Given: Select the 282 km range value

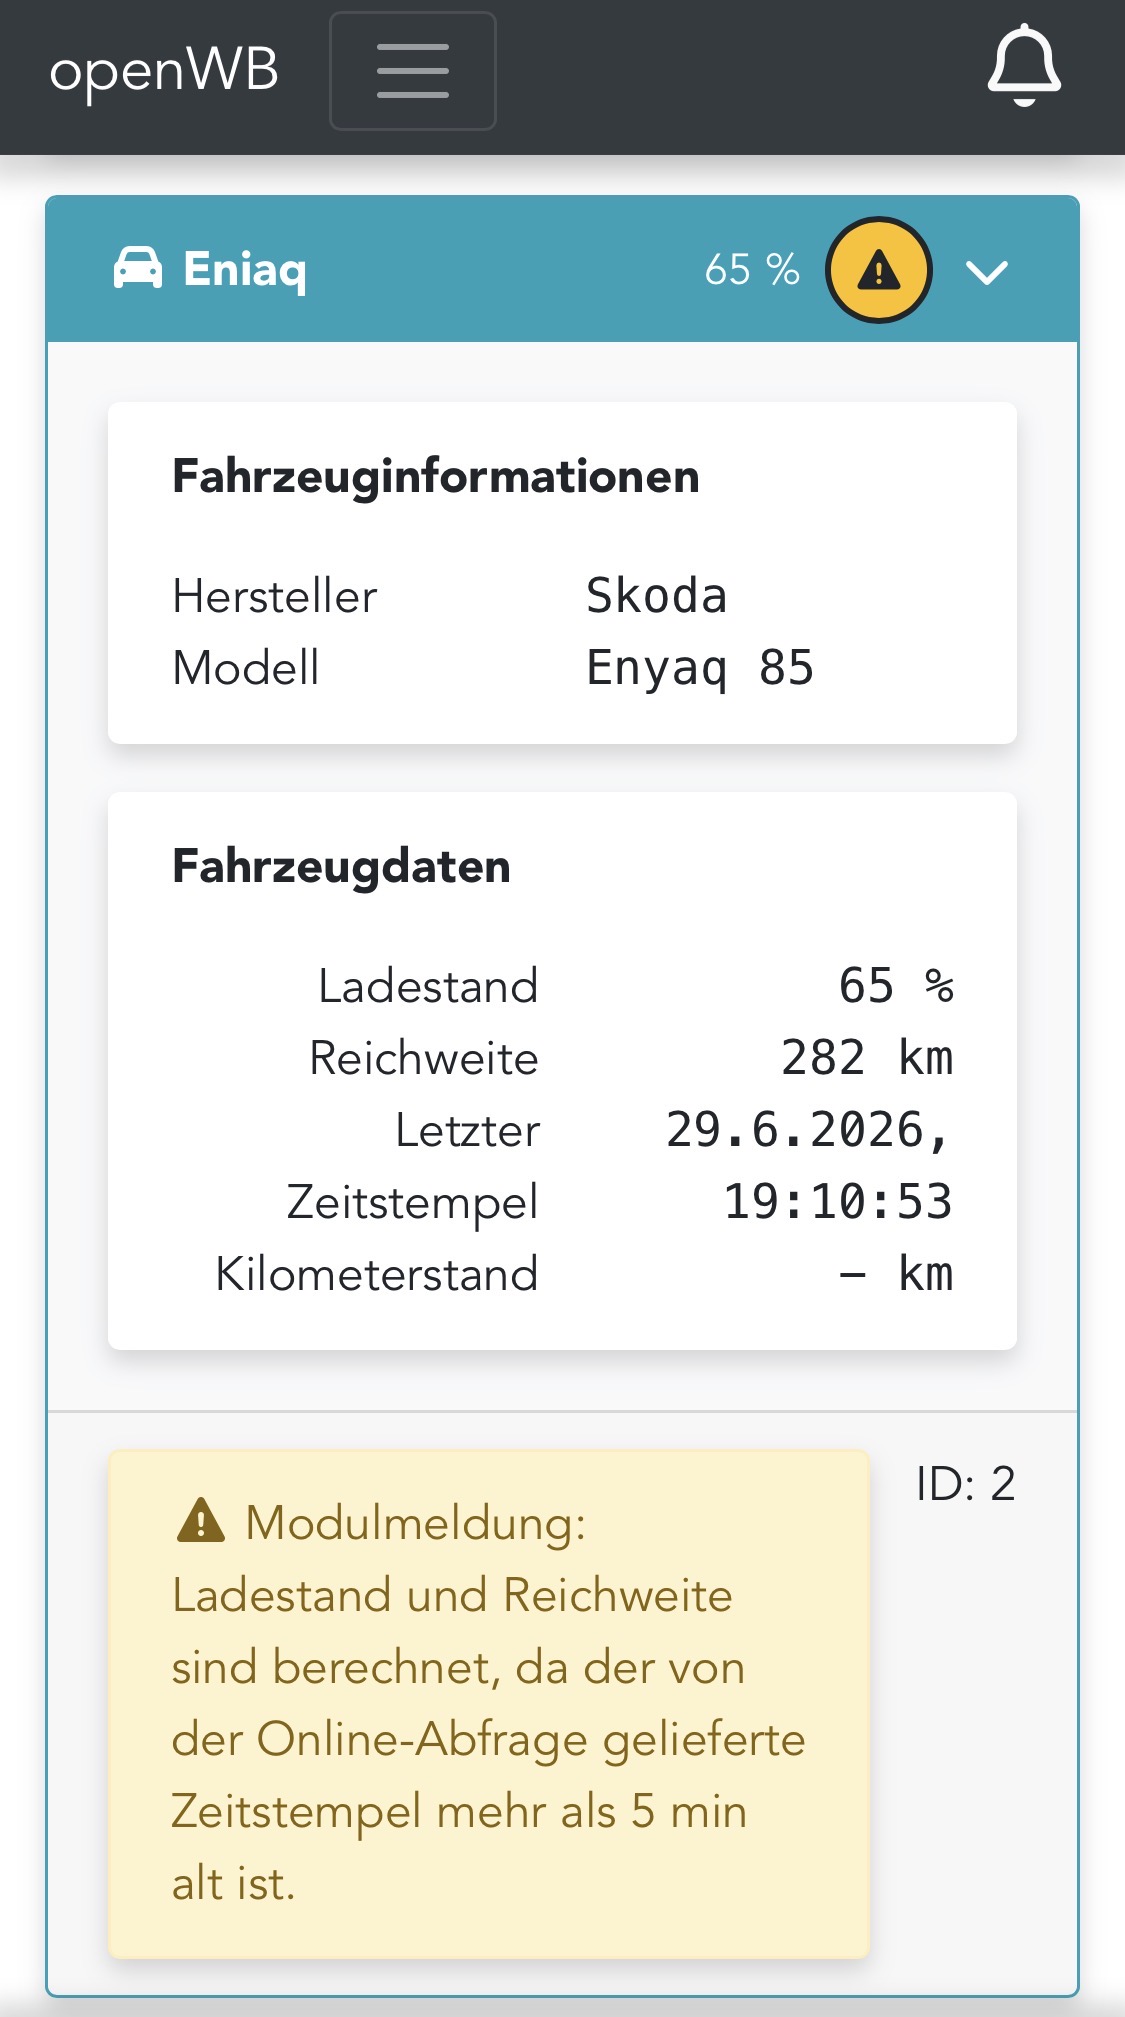Looking at the screenshot, I should [x=867, y=1058].
